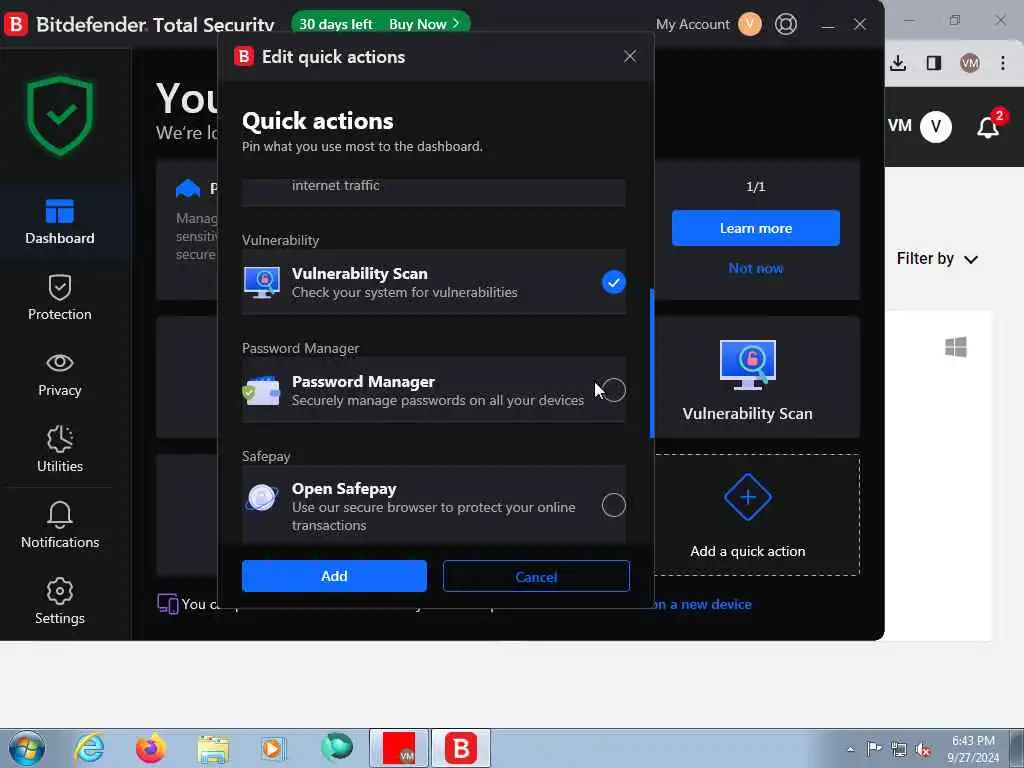The height and width of the screenshot is (768, 1024).
Task: Open My Account
Action: 692,24
